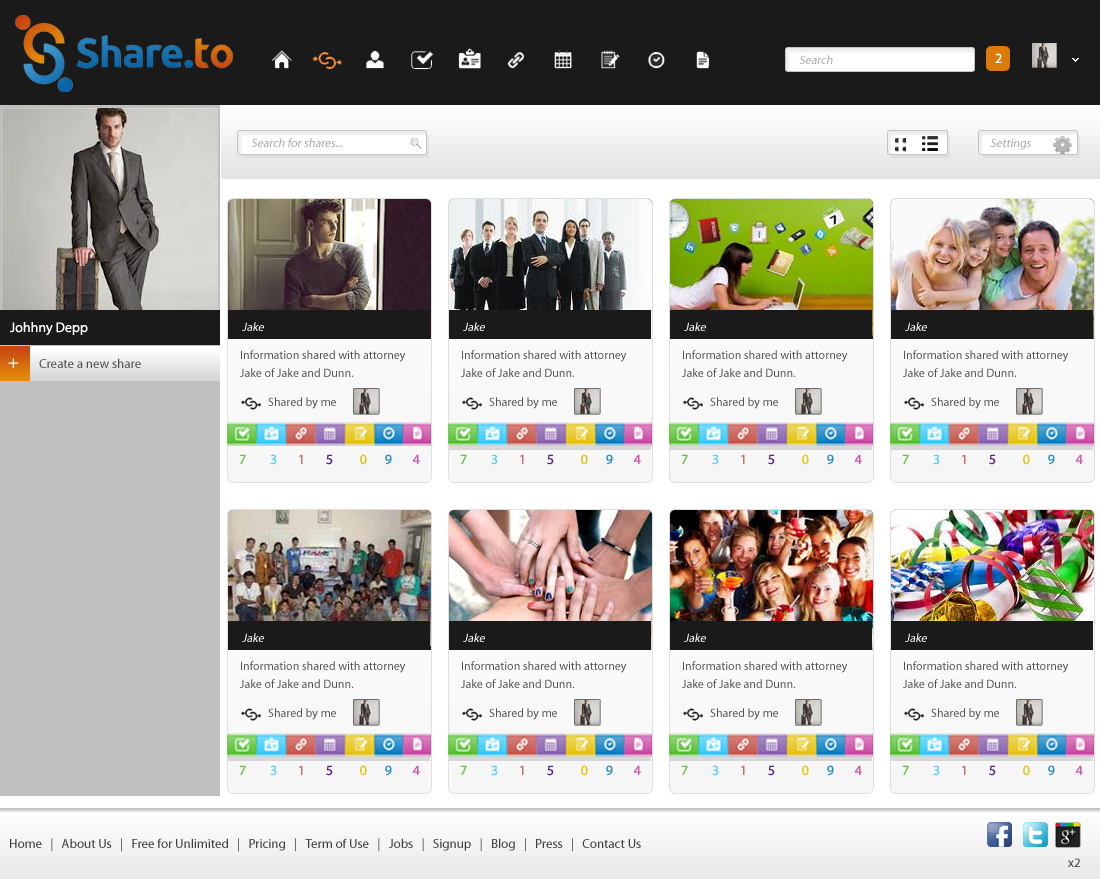Go to the Signup footer link
The image size is (1100, 879).
pos(451,843)
